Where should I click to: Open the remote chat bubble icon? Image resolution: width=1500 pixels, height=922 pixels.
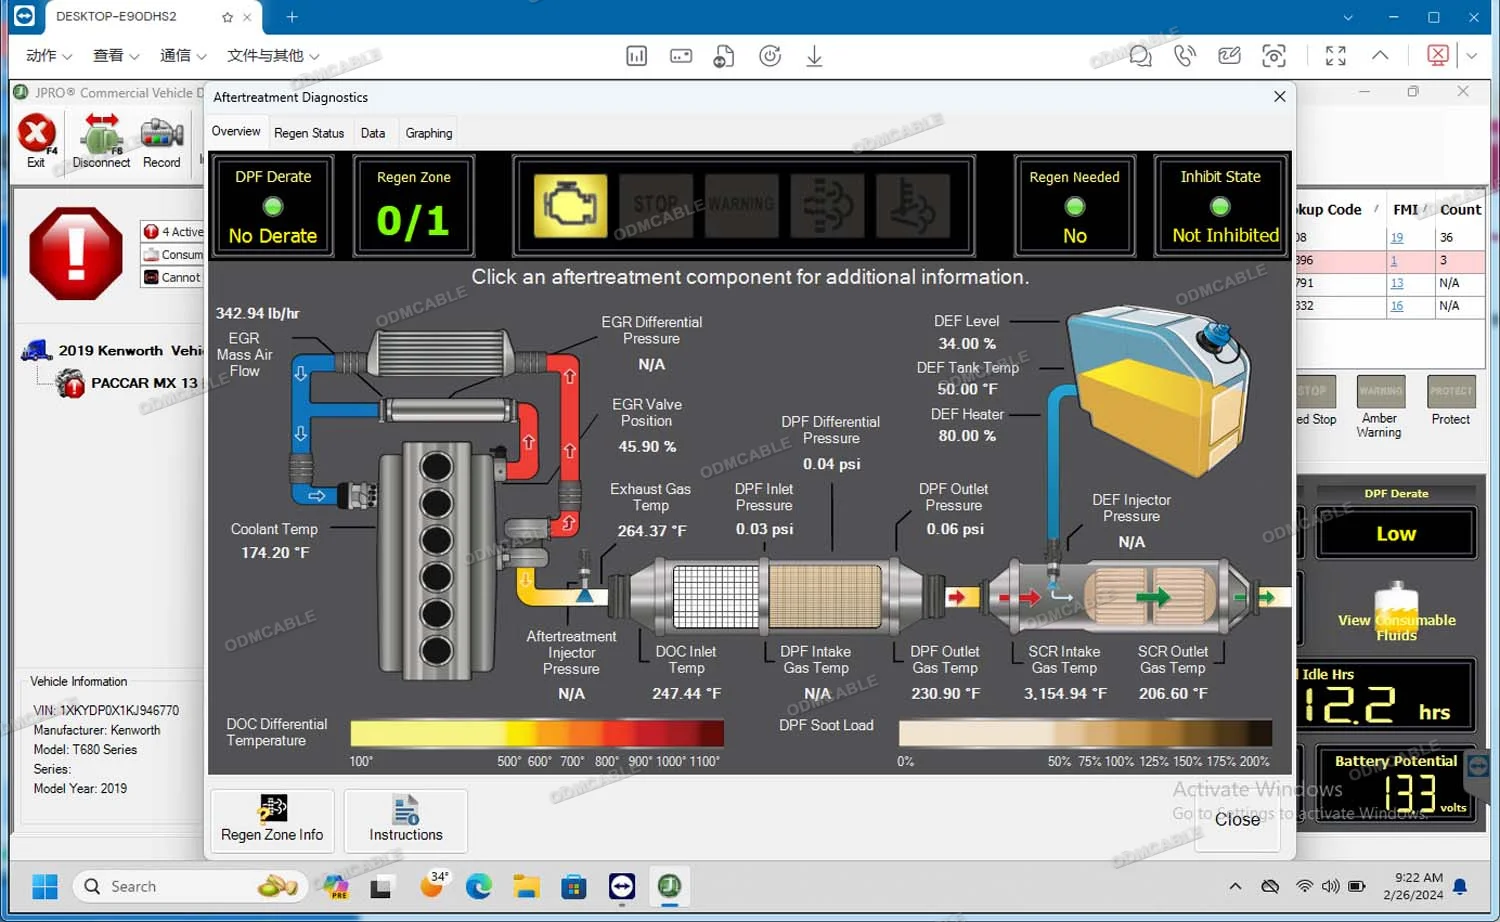coord(1140,56)
